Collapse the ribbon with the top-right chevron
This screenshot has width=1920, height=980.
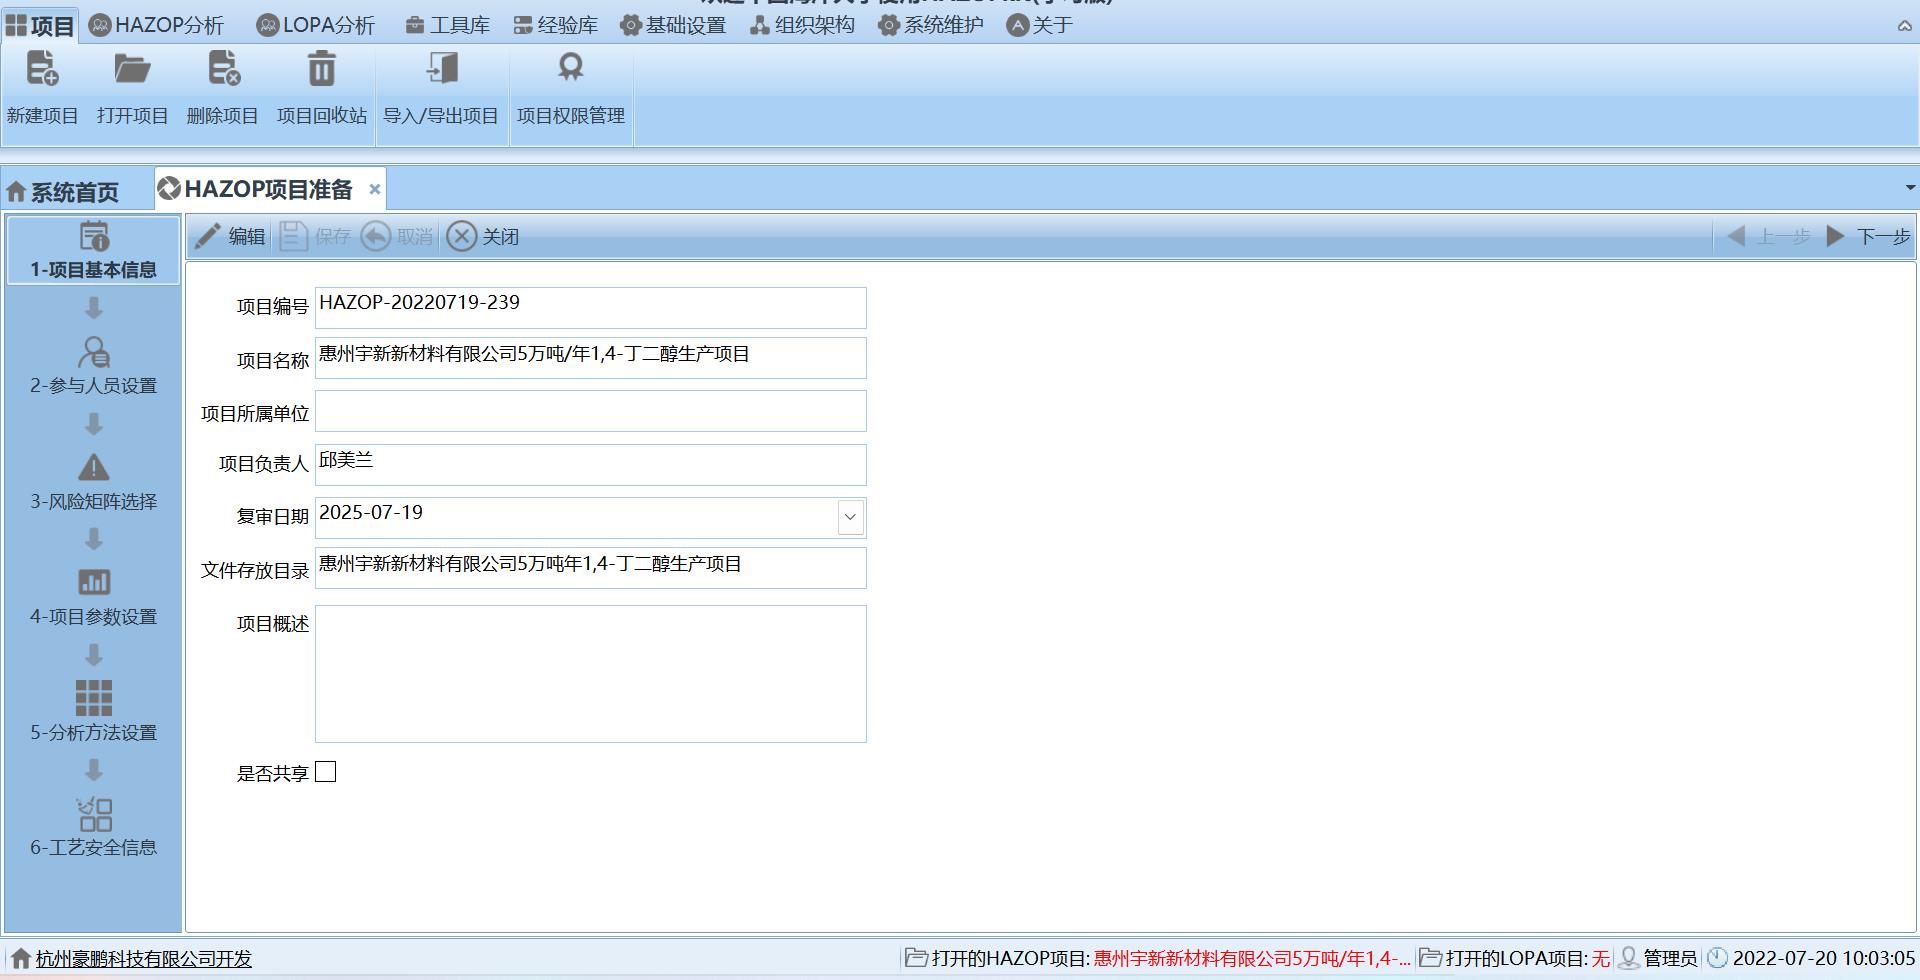click(1904, 27)
